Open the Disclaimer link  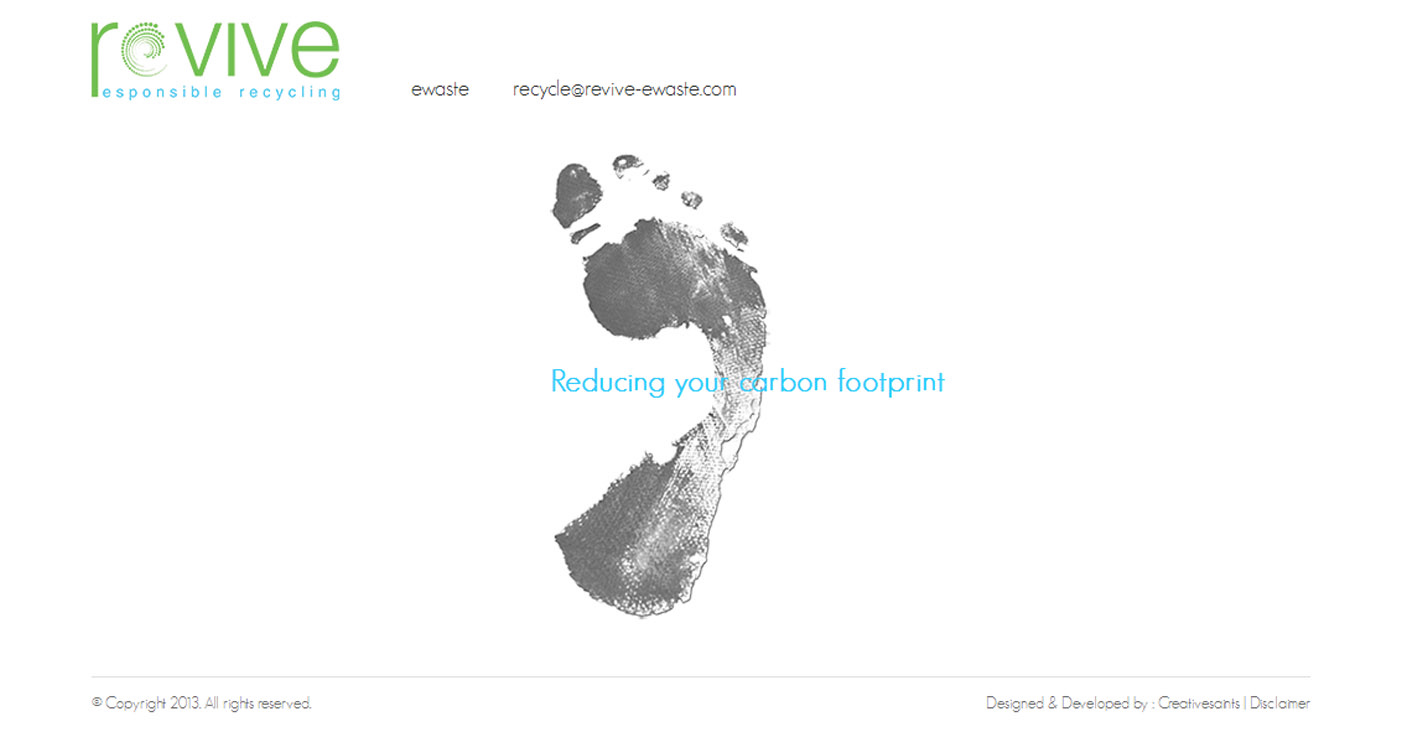point(1280,703)
